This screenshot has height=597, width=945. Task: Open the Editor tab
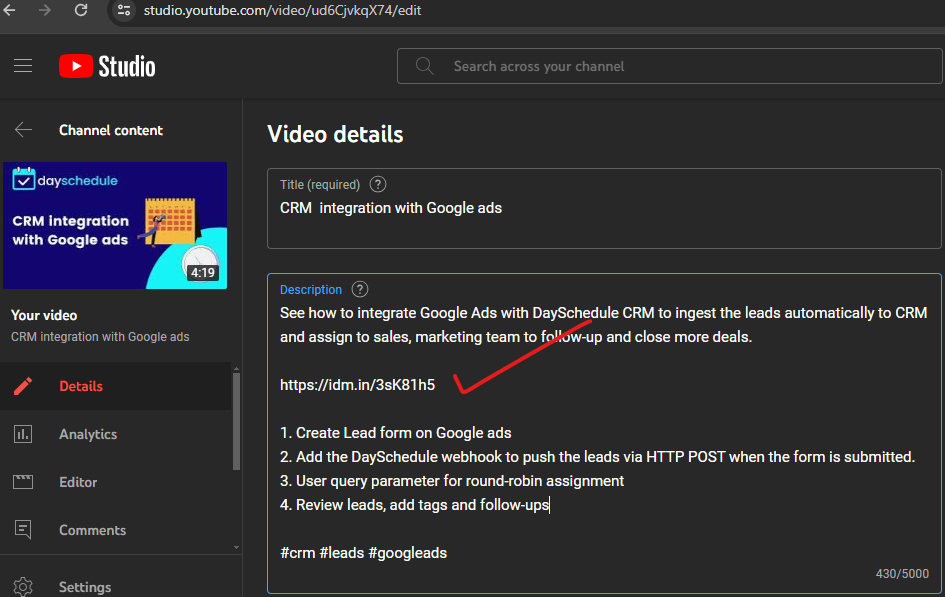click(x=116, y=482)
